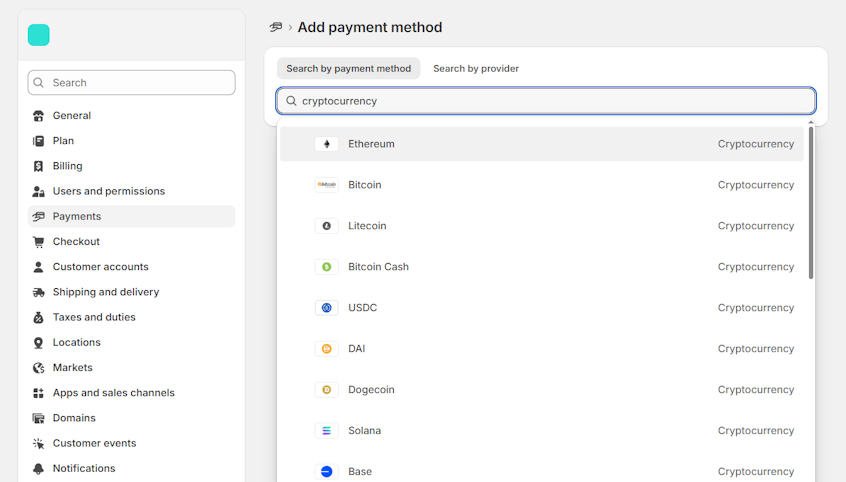The width and height of the screenshot is (846, 482).
Task: Open Shipping and delivery settings
Action: click(132, 292)
